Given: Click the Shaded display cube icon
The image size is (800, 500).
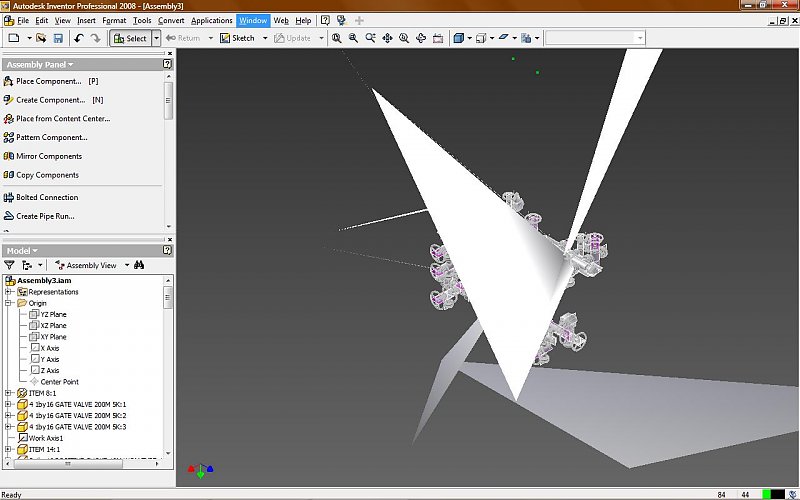Looking at the screenshot, I should (459, 38).
